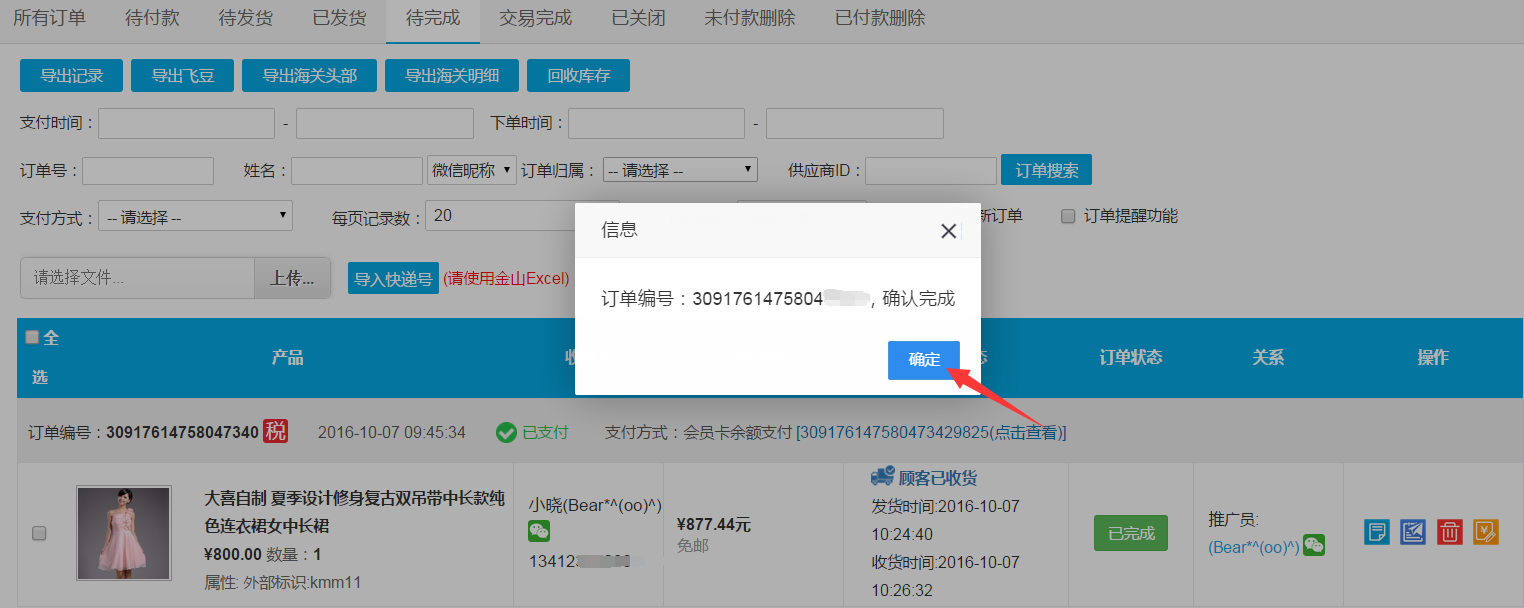Click the red trash delete order icon
The height and width of the screenshot is (608, 1524).
tap(1449, 532)
